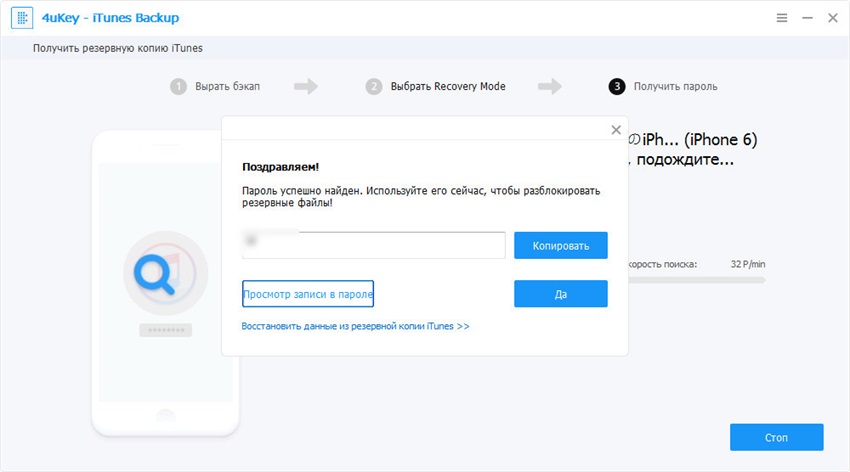Click 32 P/min speed value
The width and height of the screenshot is (850, 472).
point(748,264)
